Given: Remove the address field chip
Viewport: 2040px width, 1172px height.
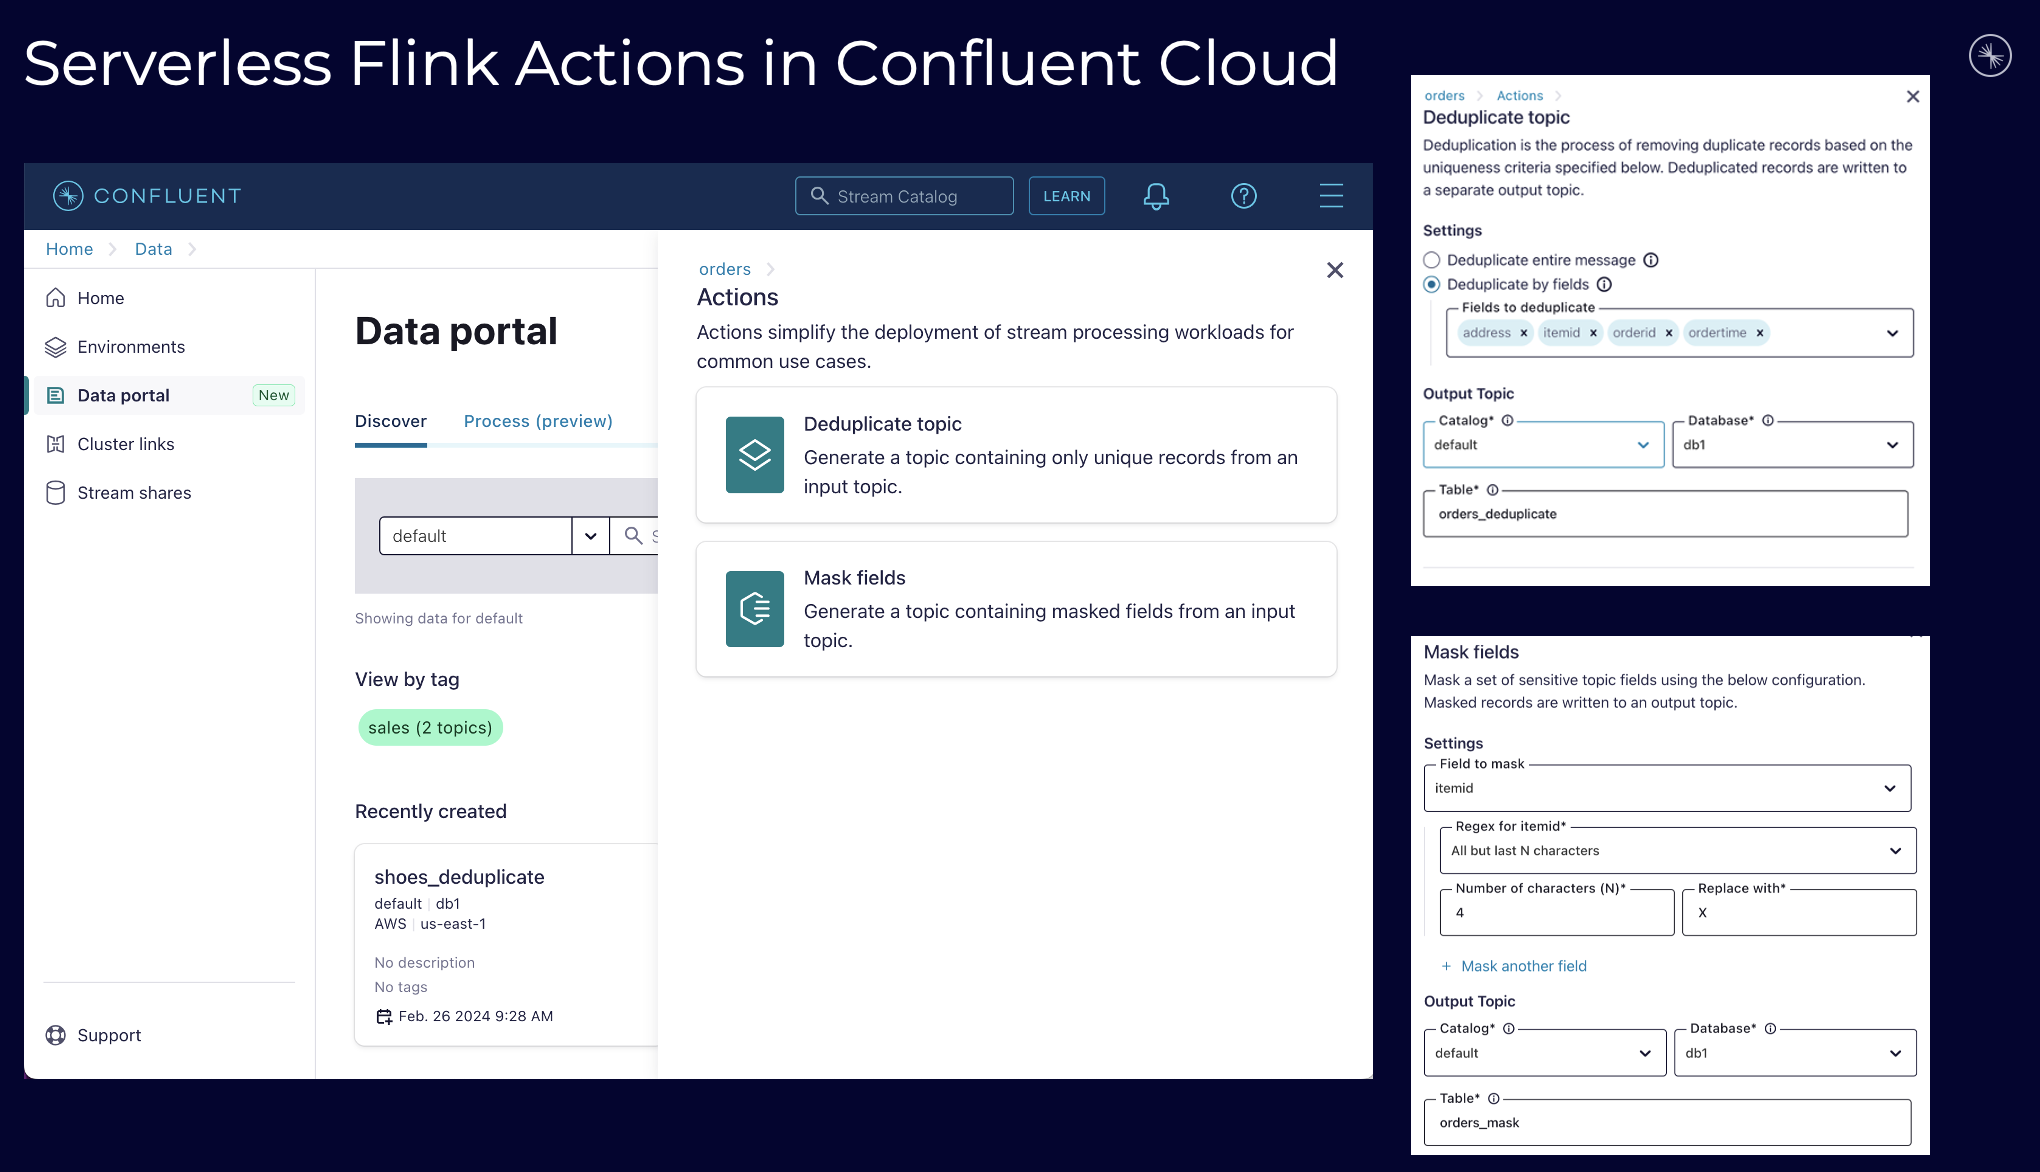Looking at the screenshot, I should (x=1524, y=333).
